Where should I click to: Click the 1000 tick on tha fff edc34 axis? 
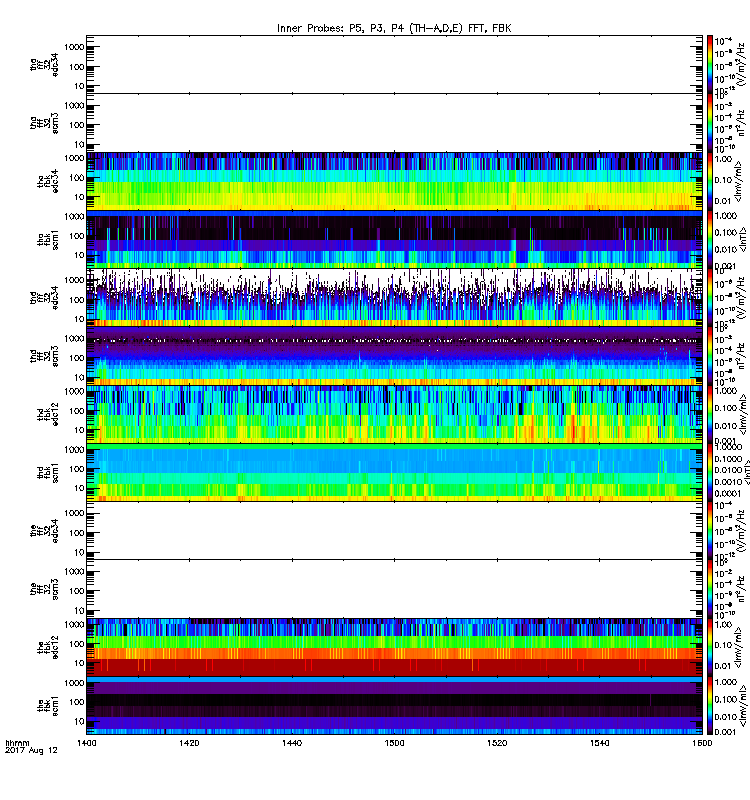[74, 47]
